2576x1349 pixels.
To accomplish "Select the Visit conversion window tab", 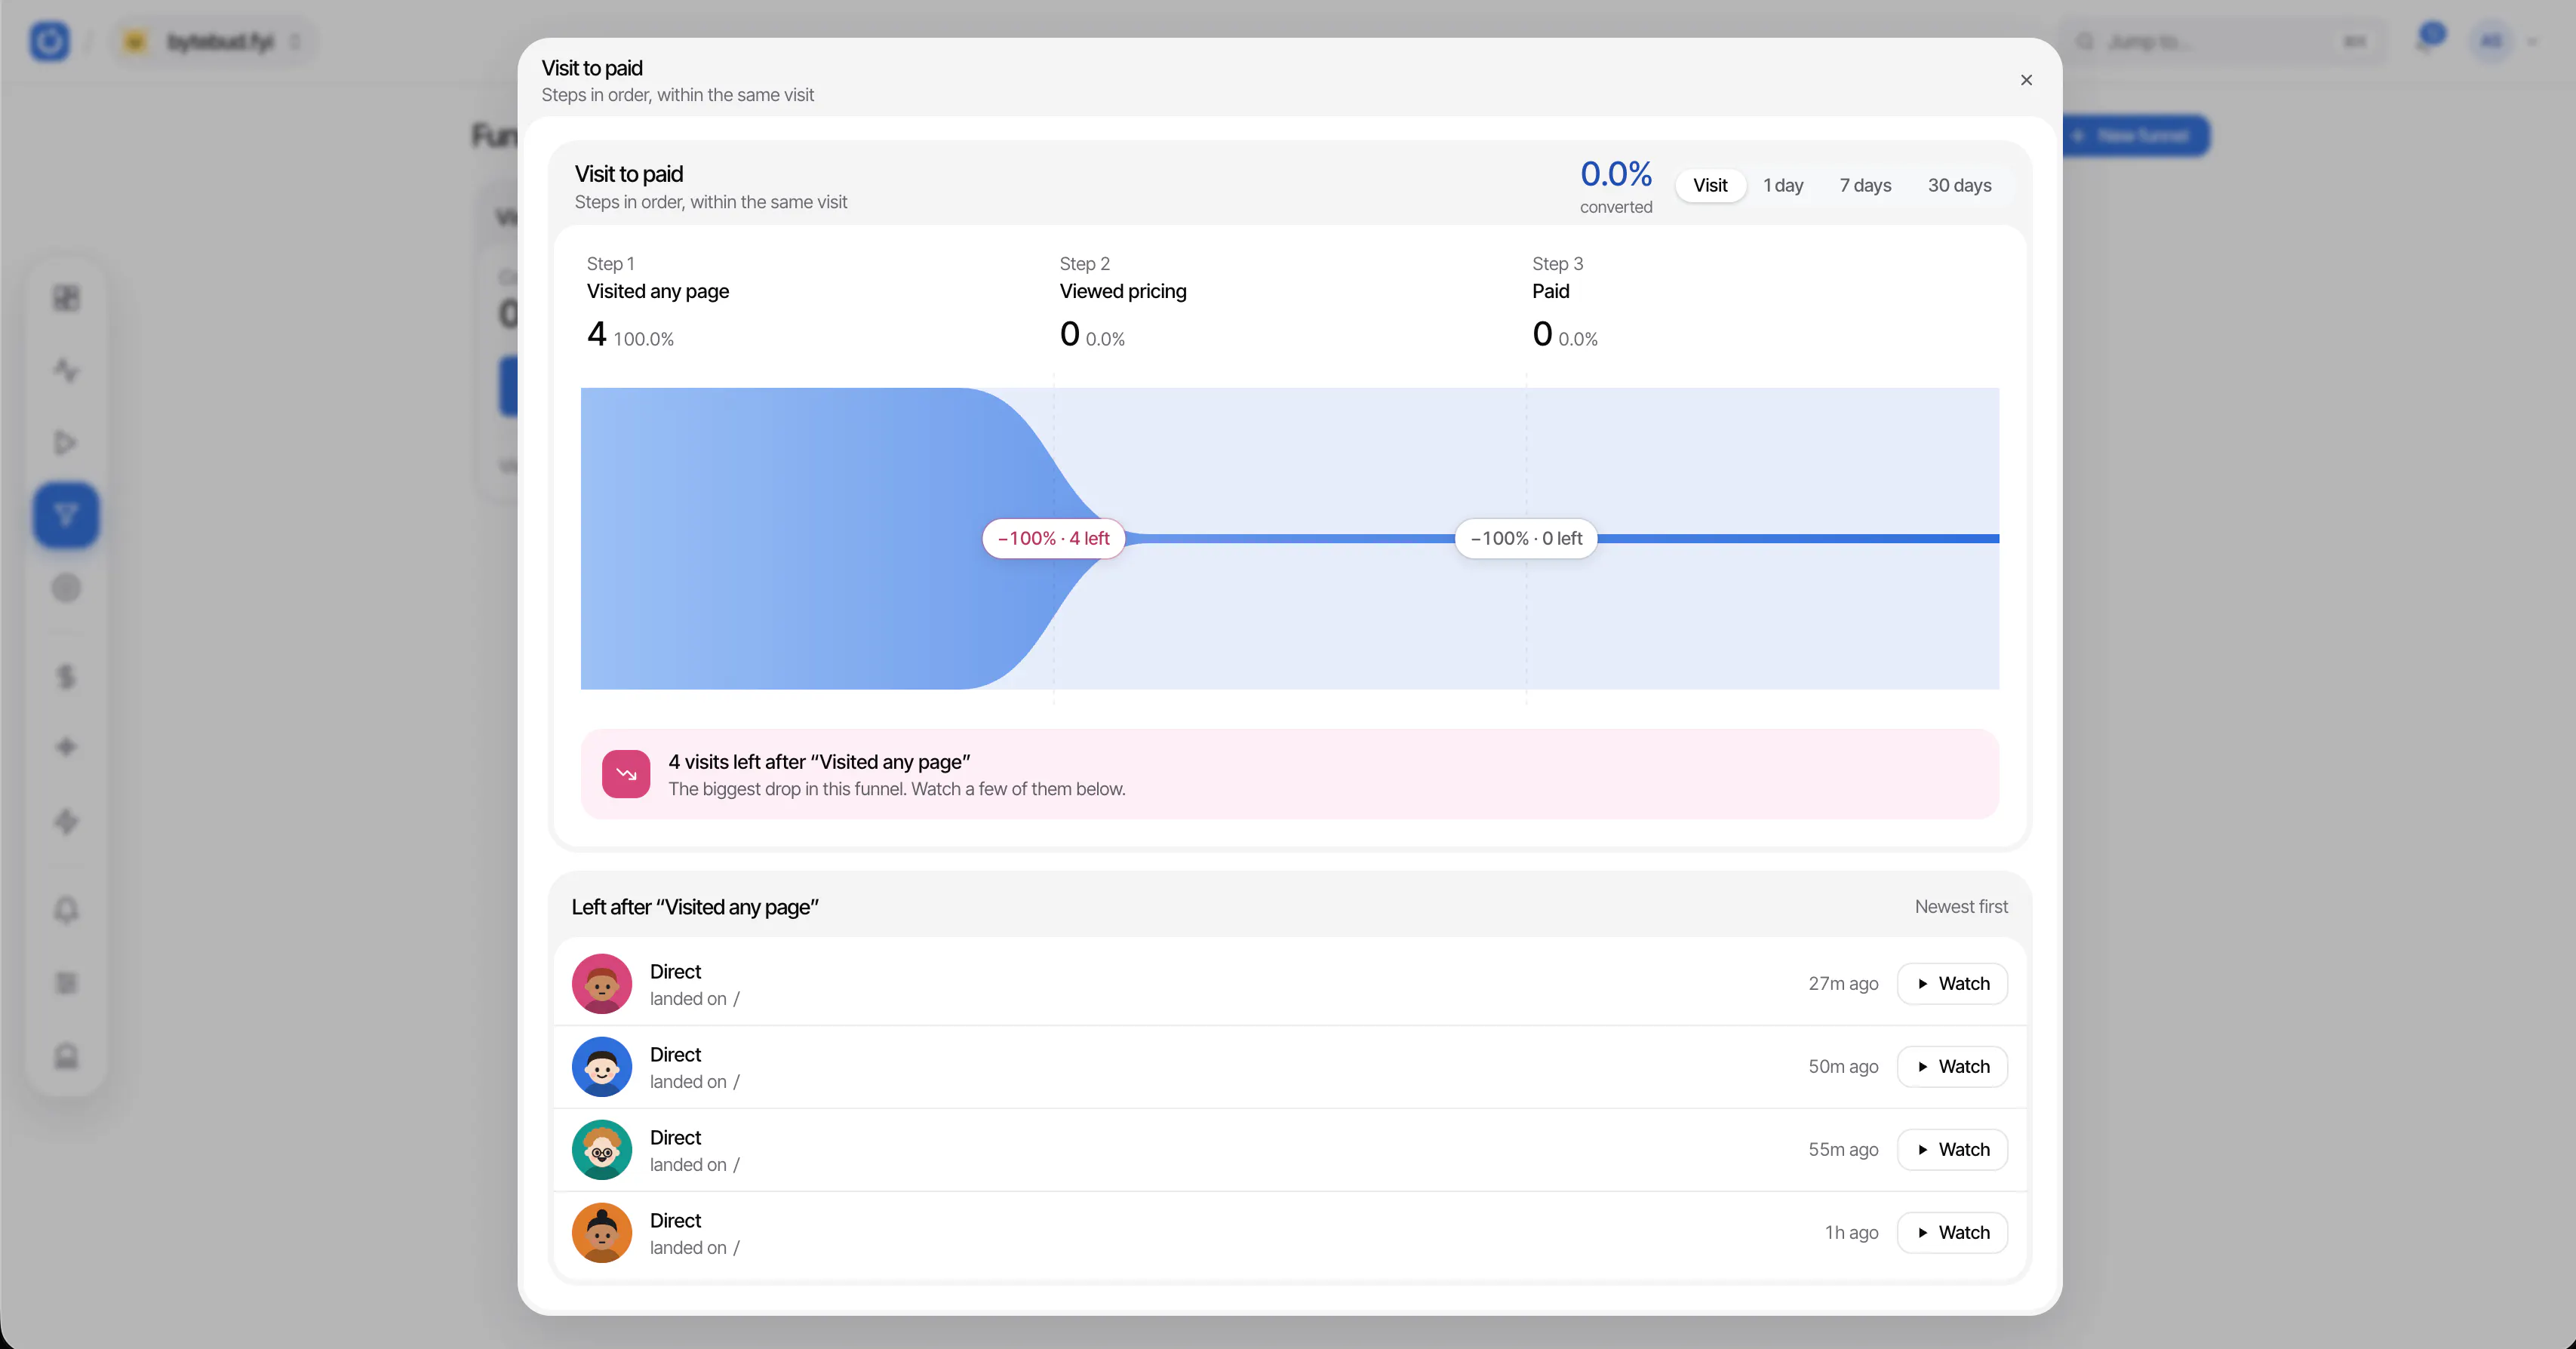I will coord(1710,185).
